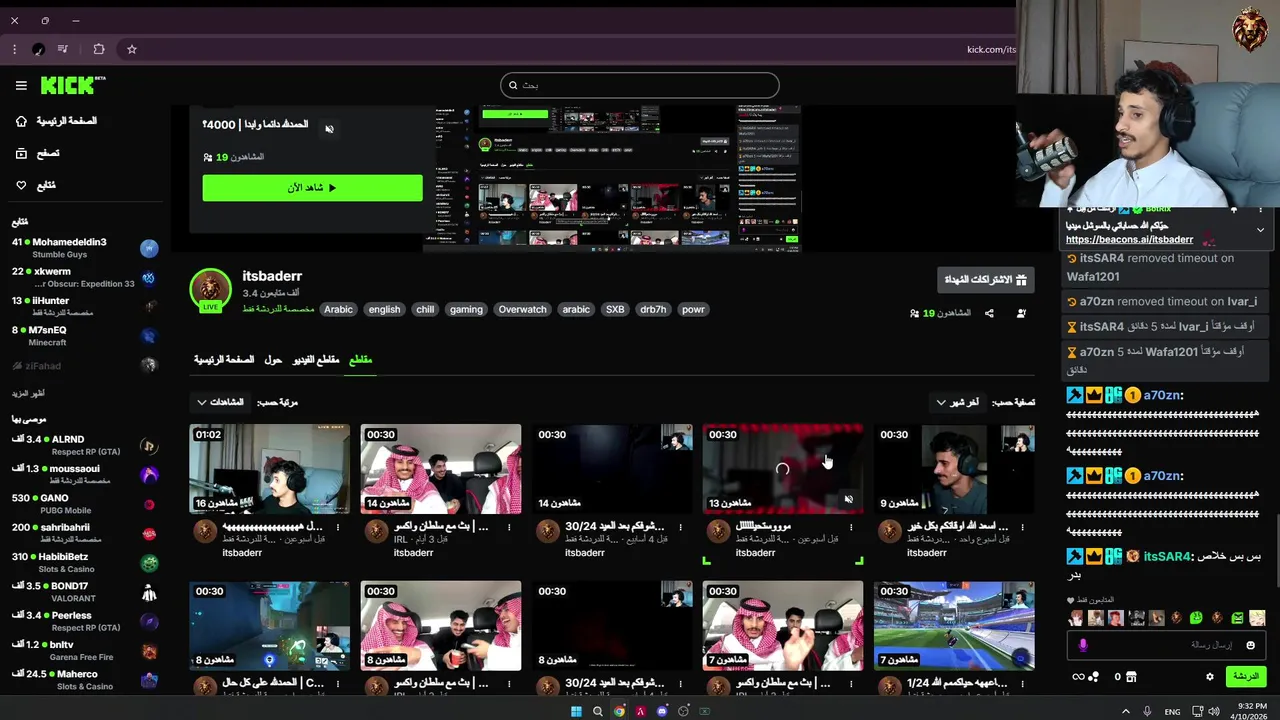Open followed channel iiHunter
This screenshot has height=720, width=1280.
85,306
